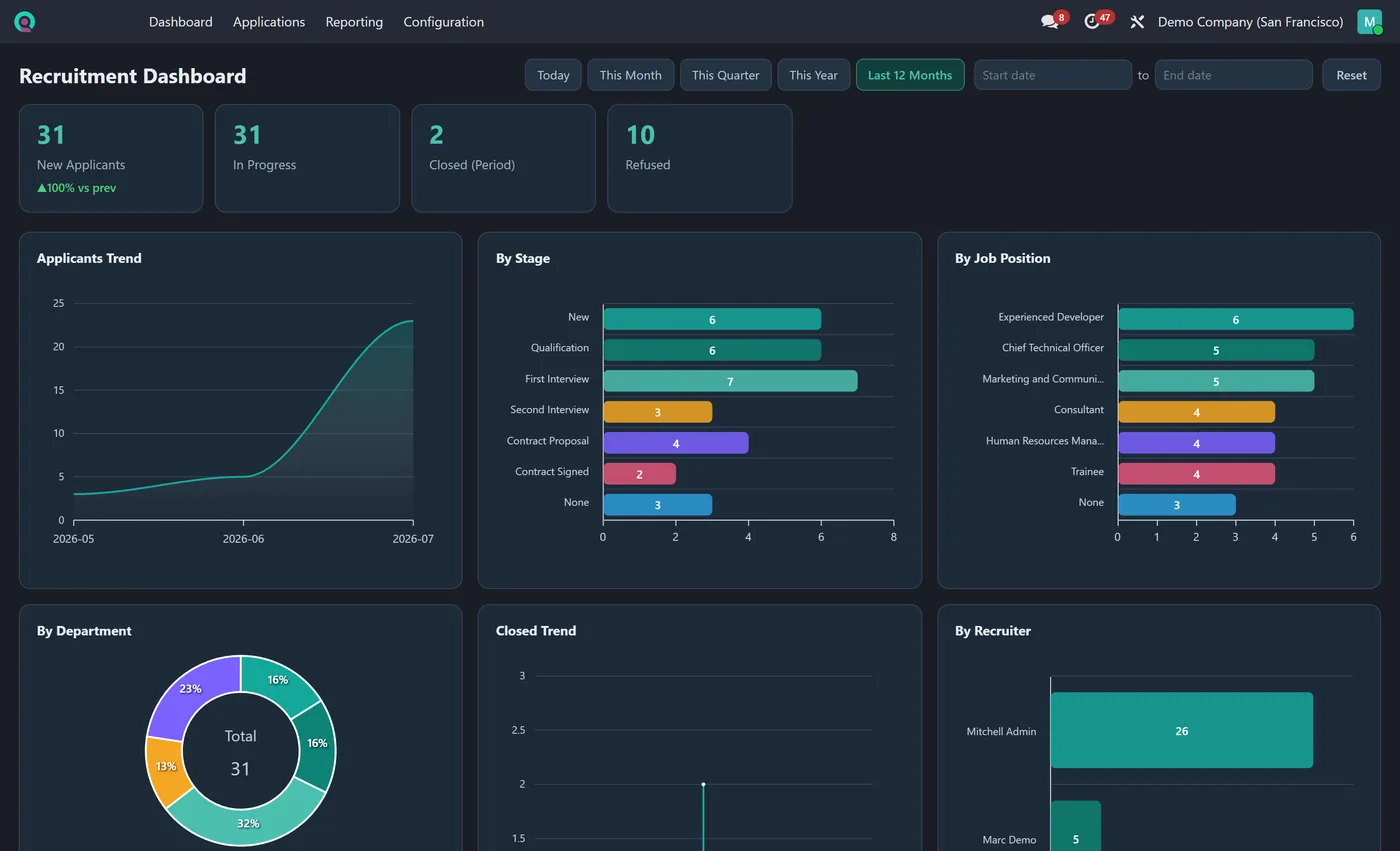The height and width of the screenshot is (851, 1400).
Task: Click the ▲100% vs prev indicator
Action: [x=76, y=188]
